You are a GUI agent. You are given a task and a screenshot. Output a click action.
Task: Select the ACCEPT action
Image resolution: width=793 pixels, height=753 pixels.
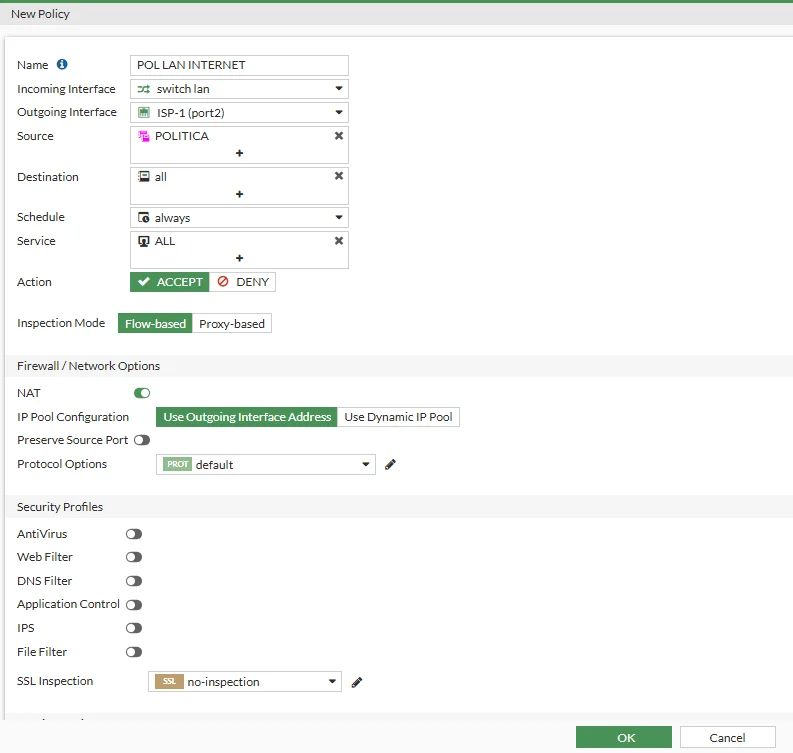coord(169,282)
